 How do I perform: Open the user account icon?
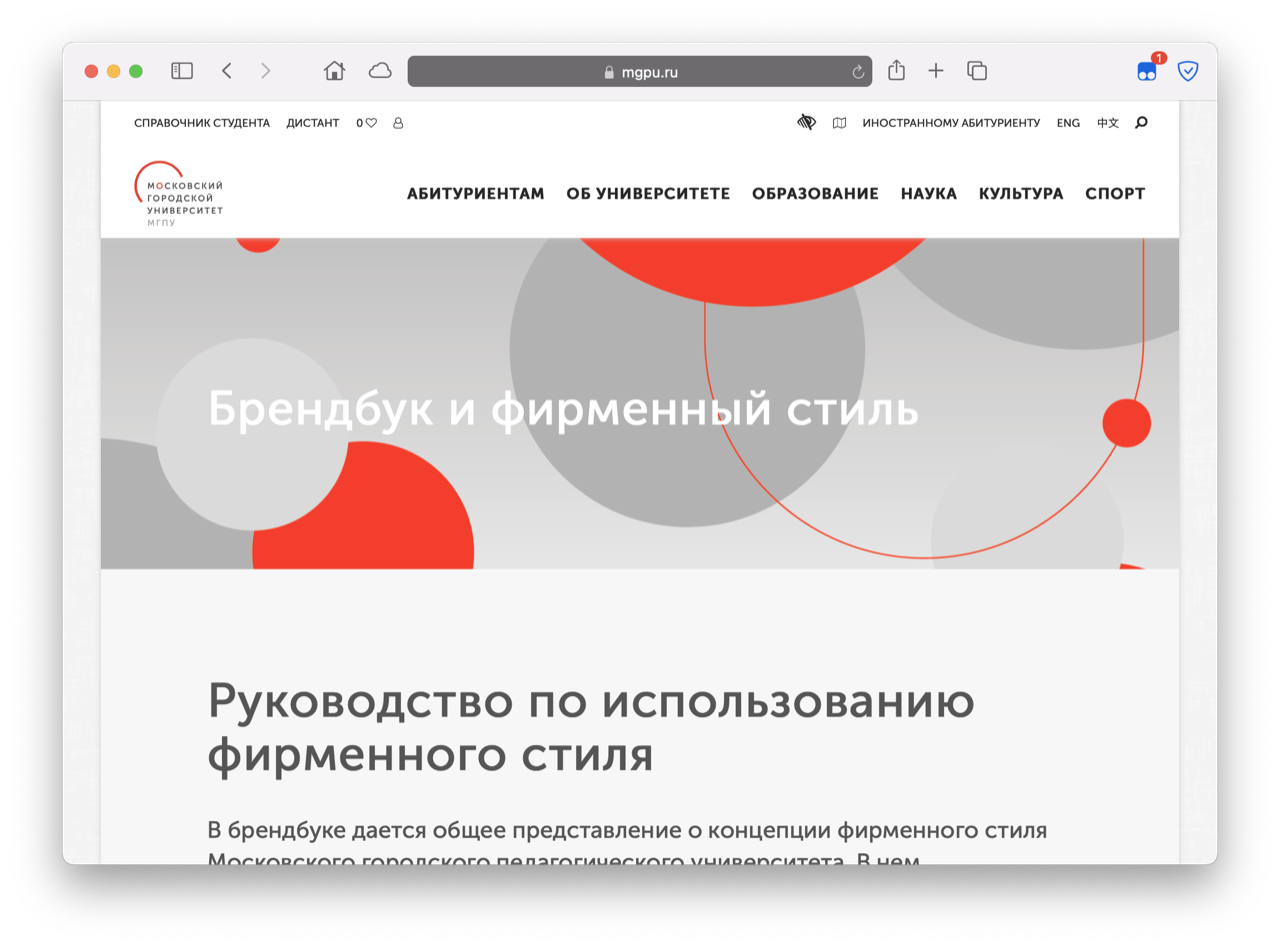pyautogui.click(x=398, y=123)
